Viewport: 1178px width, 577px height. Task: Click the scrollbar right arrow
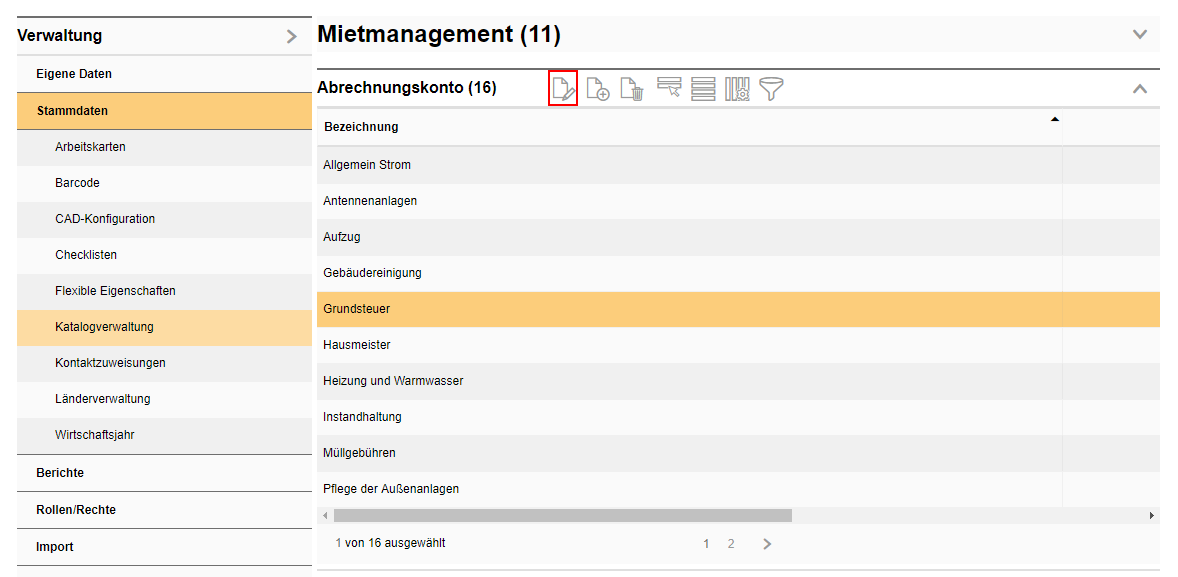[x=1152, y=515]
